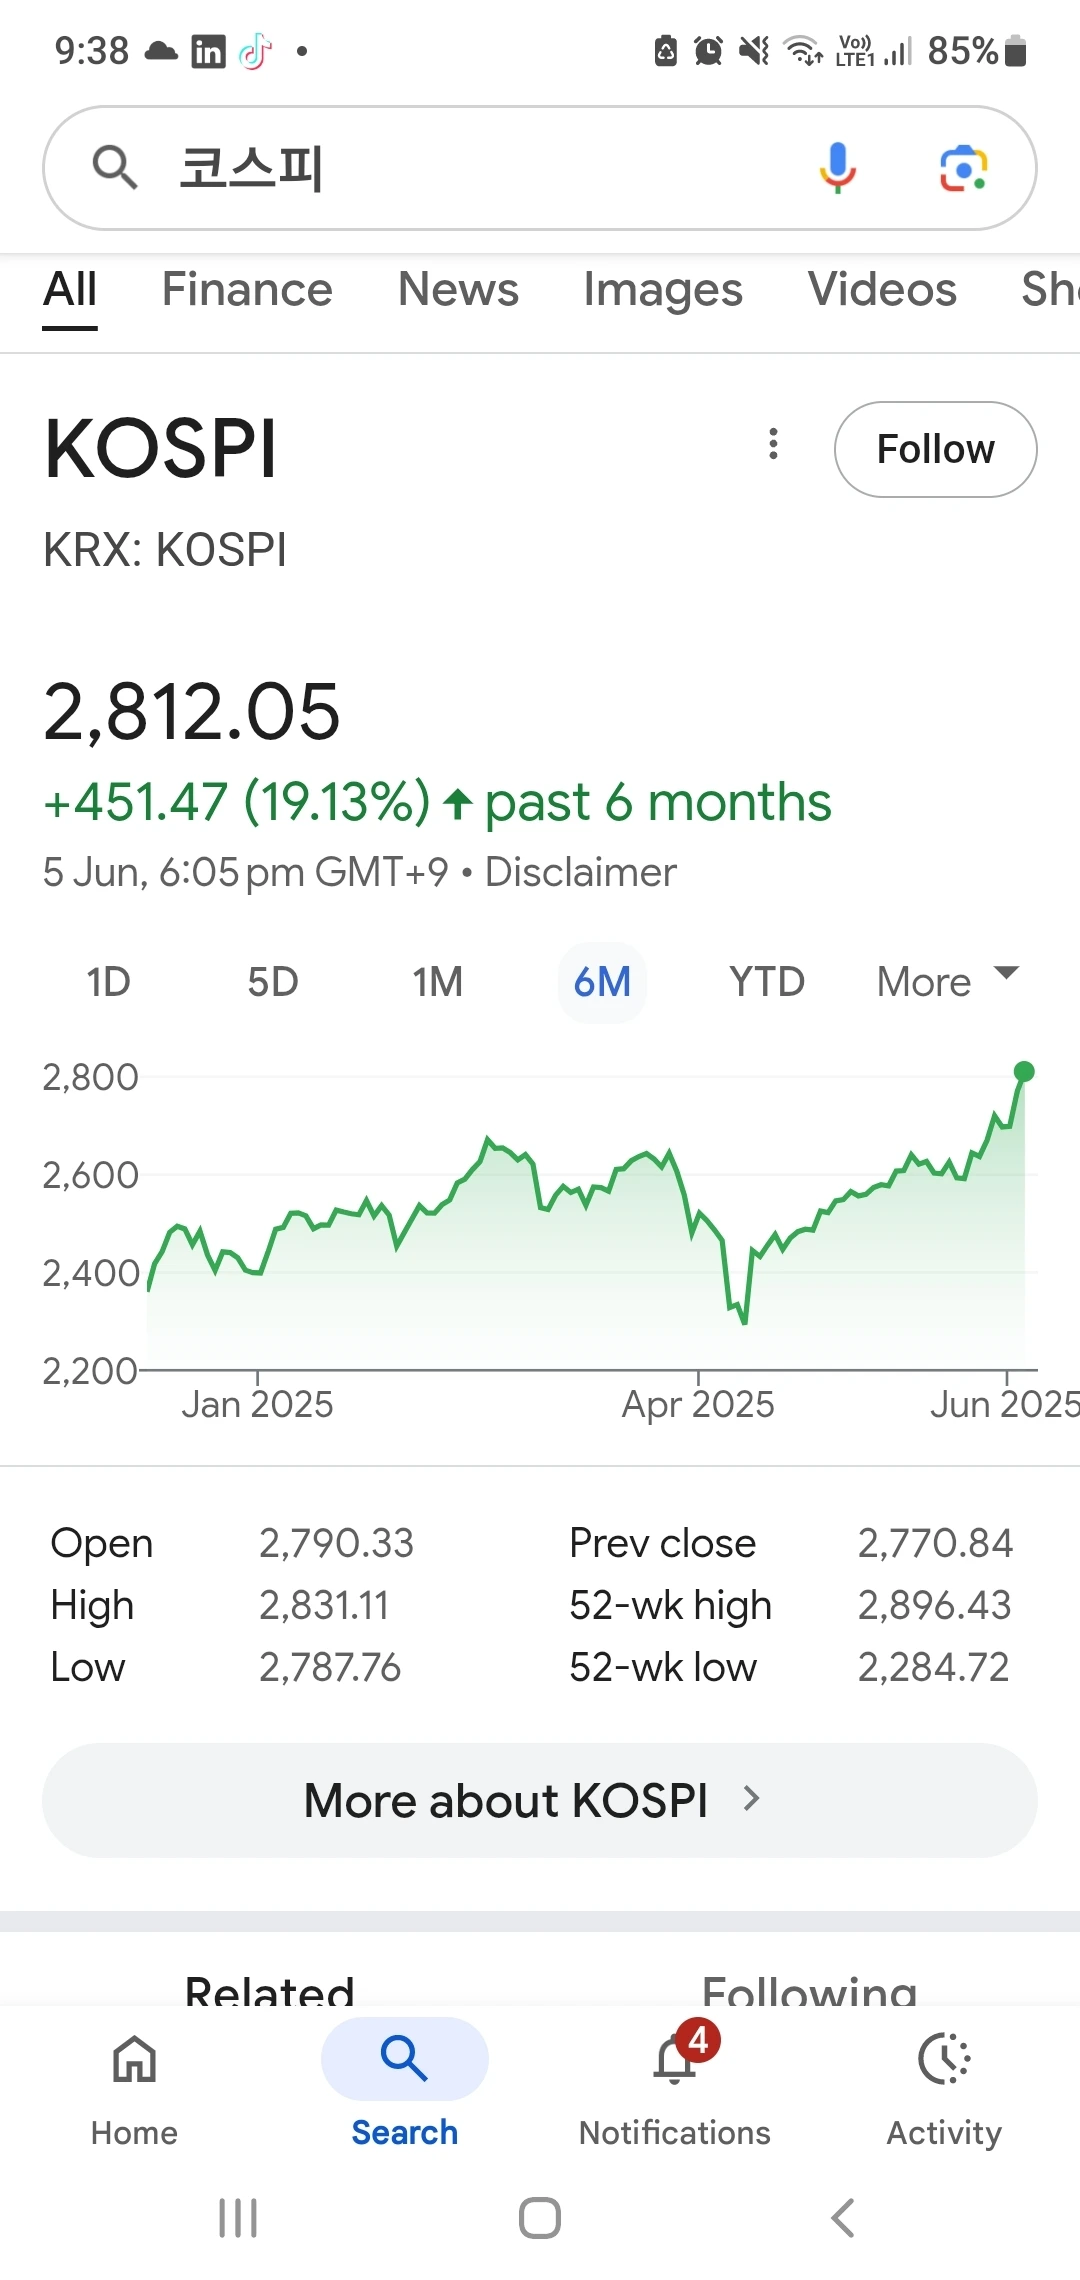Switch chart to YTD range
Viewport: 1080px width, 2280px height.
(x=767, y=982)
